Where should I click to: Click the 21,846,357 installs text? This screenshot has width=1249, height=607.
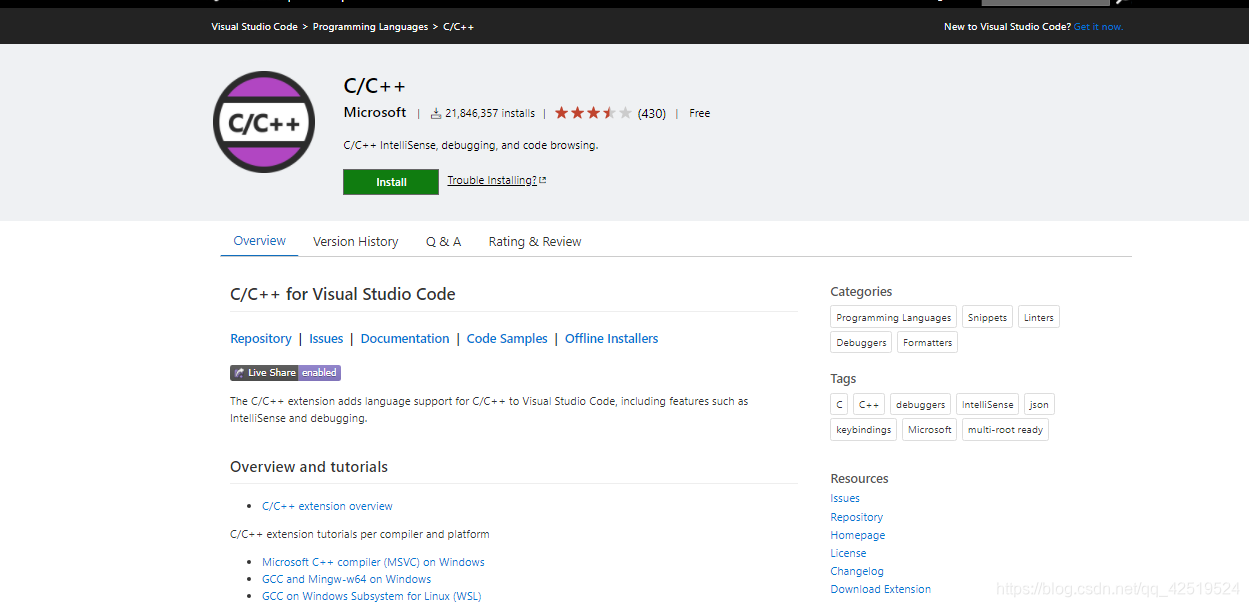click(490, 113)
